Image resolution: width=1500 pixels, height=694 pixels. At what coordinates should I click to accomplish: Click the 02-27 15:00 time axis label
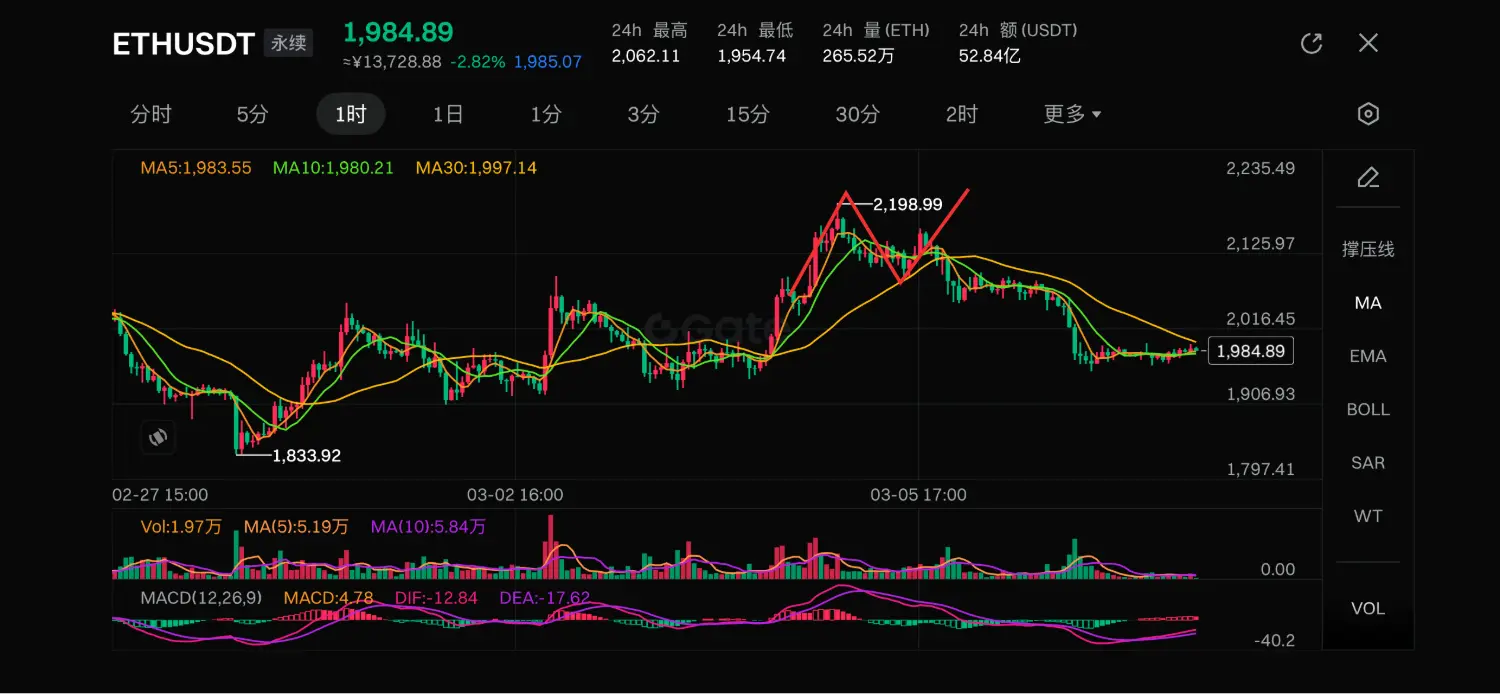click(x=160, y=495)
